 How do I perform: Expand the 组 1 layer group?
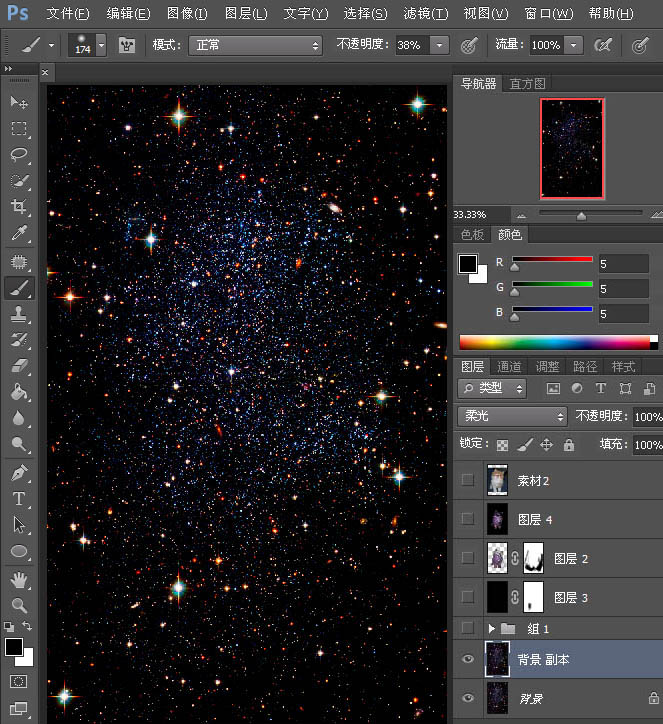click(491, 628)
